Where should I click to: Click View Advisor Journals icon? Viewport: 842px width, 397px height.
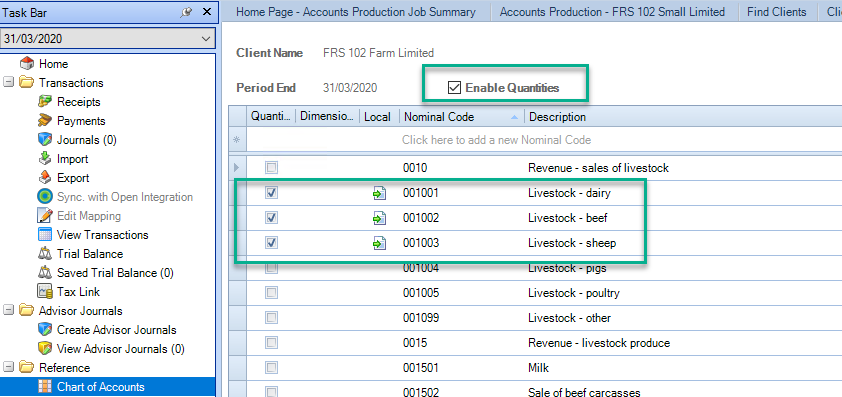tap(45, 349)
